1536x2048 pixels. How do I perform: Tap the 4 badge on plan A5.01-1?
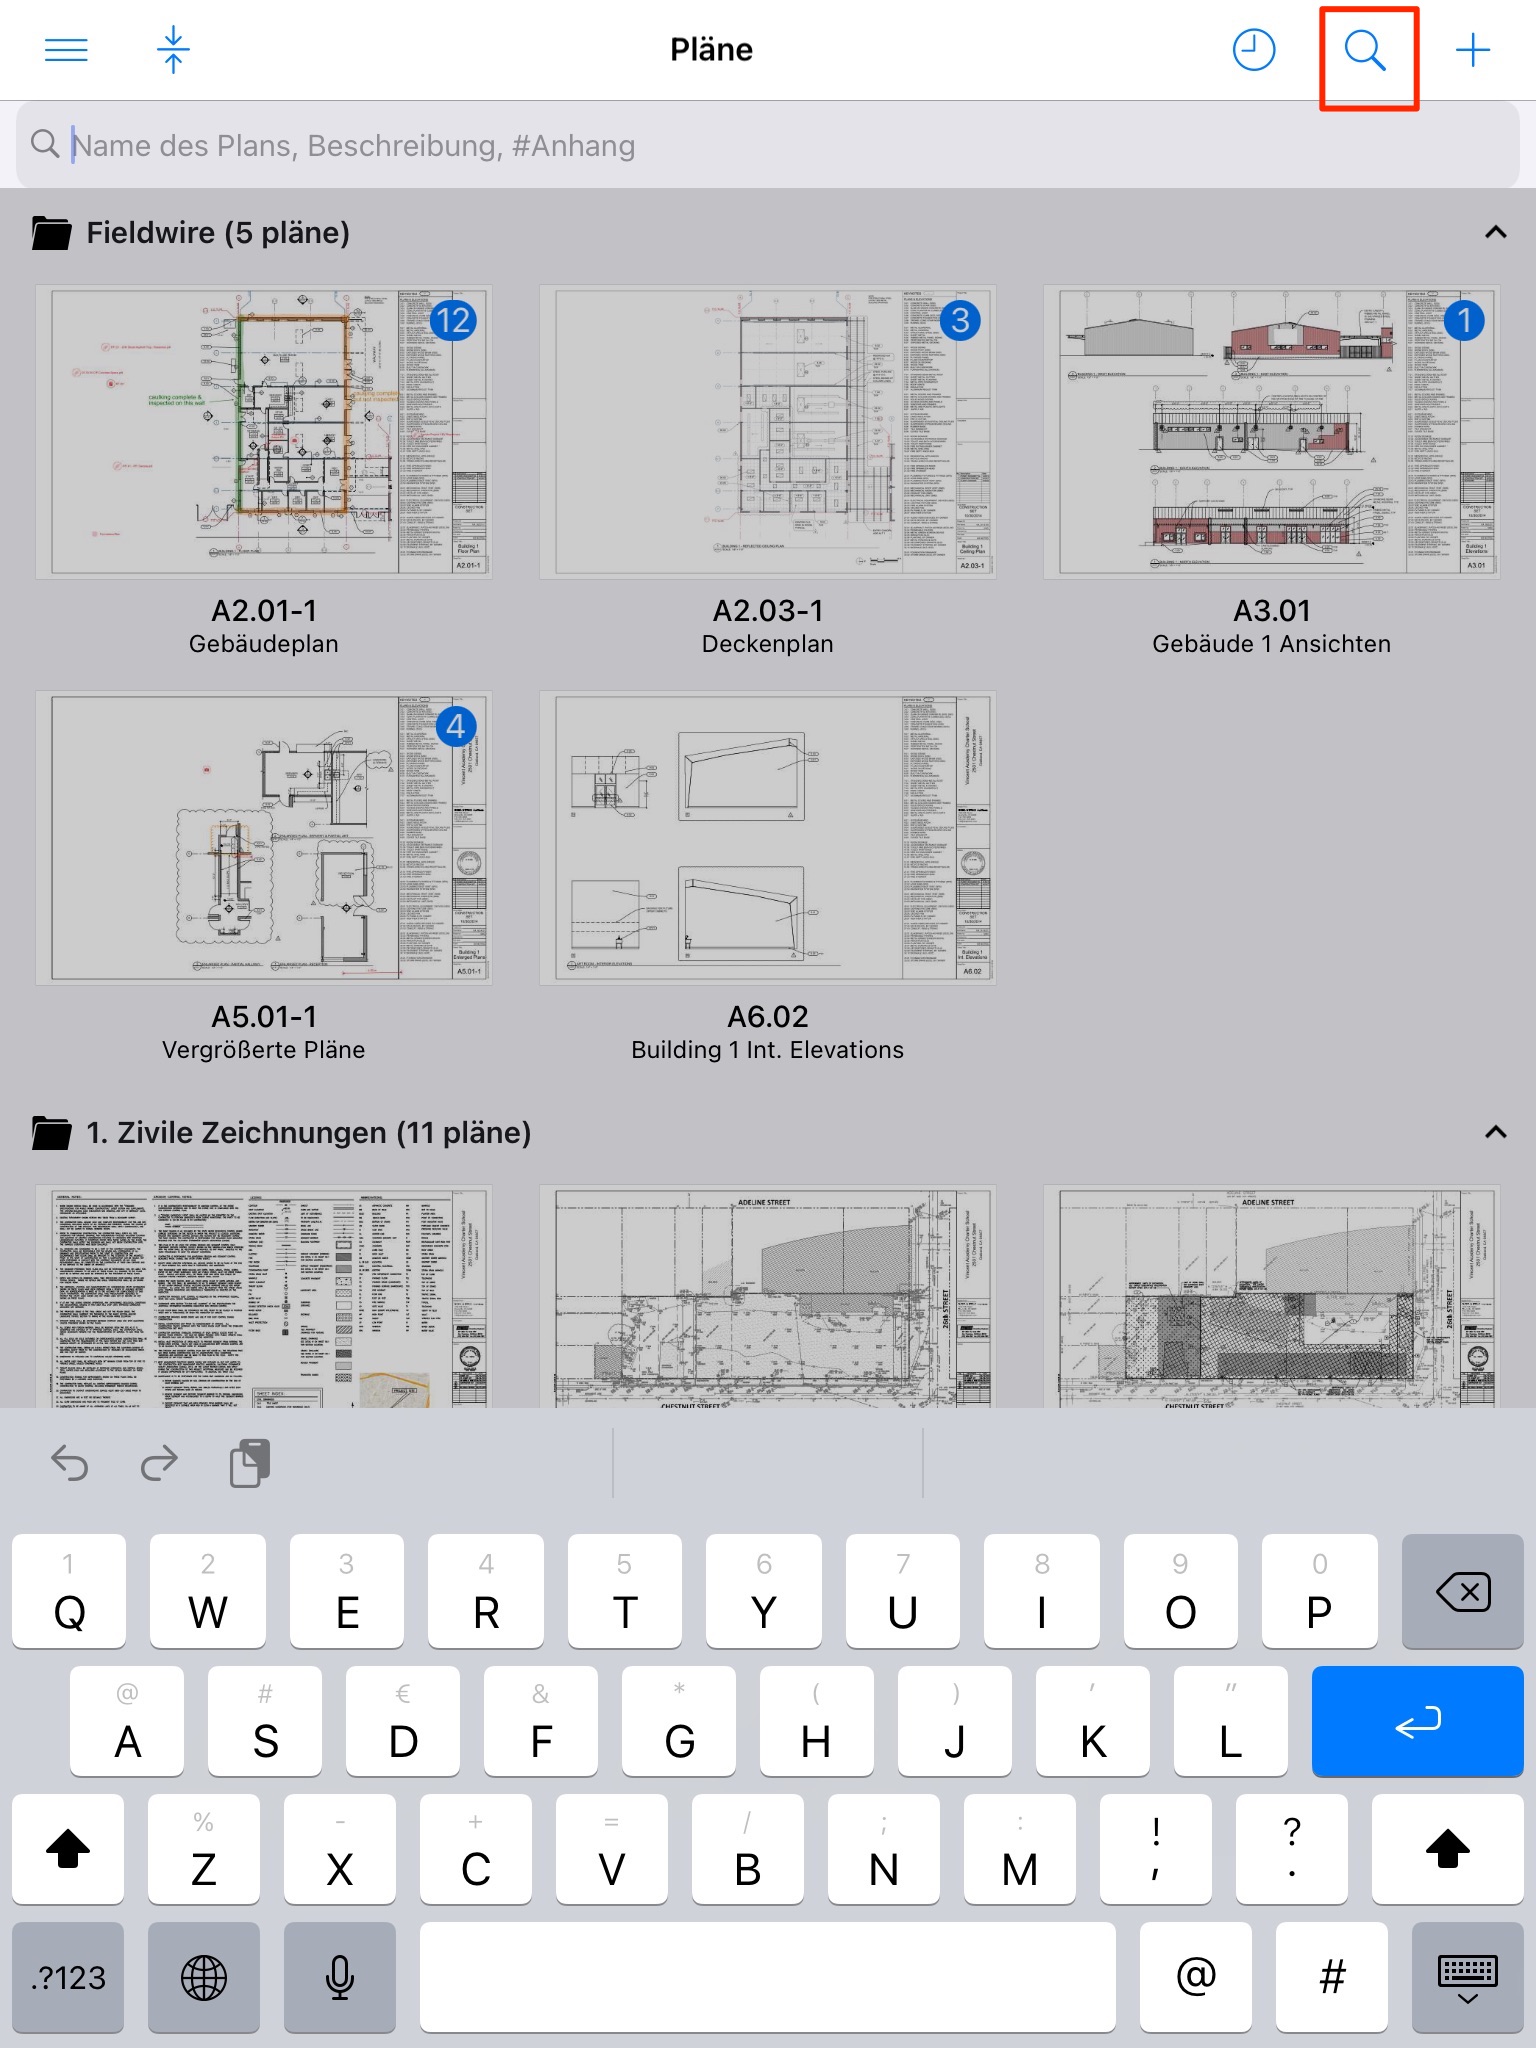point(456,727)
